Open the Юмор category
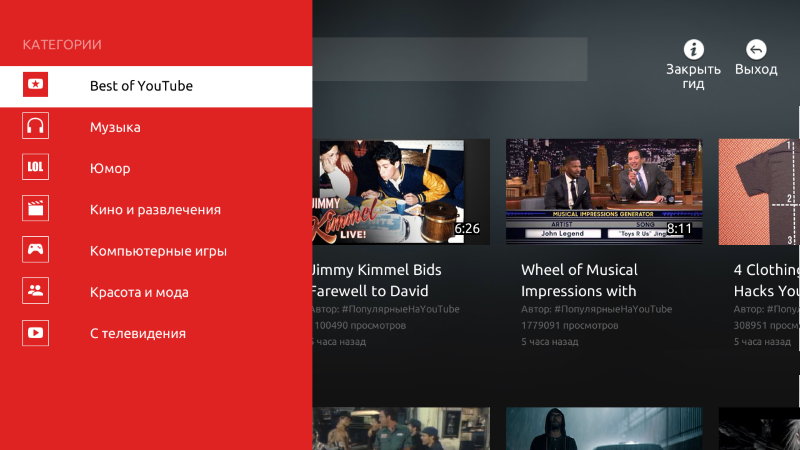This screenshot has width=800, height=450. [156, 168]
